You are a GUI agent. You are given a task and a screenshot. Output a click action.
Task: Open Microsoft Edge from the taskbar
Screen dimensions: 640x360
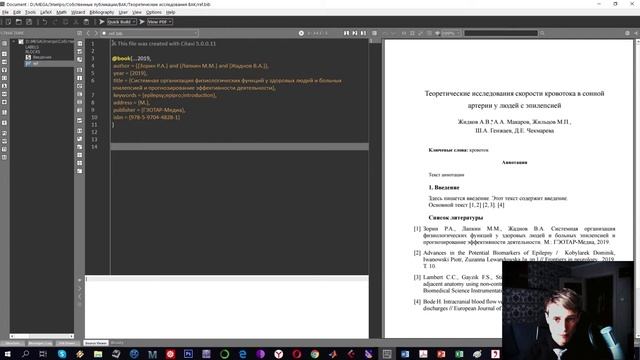(x=242, y=354)
